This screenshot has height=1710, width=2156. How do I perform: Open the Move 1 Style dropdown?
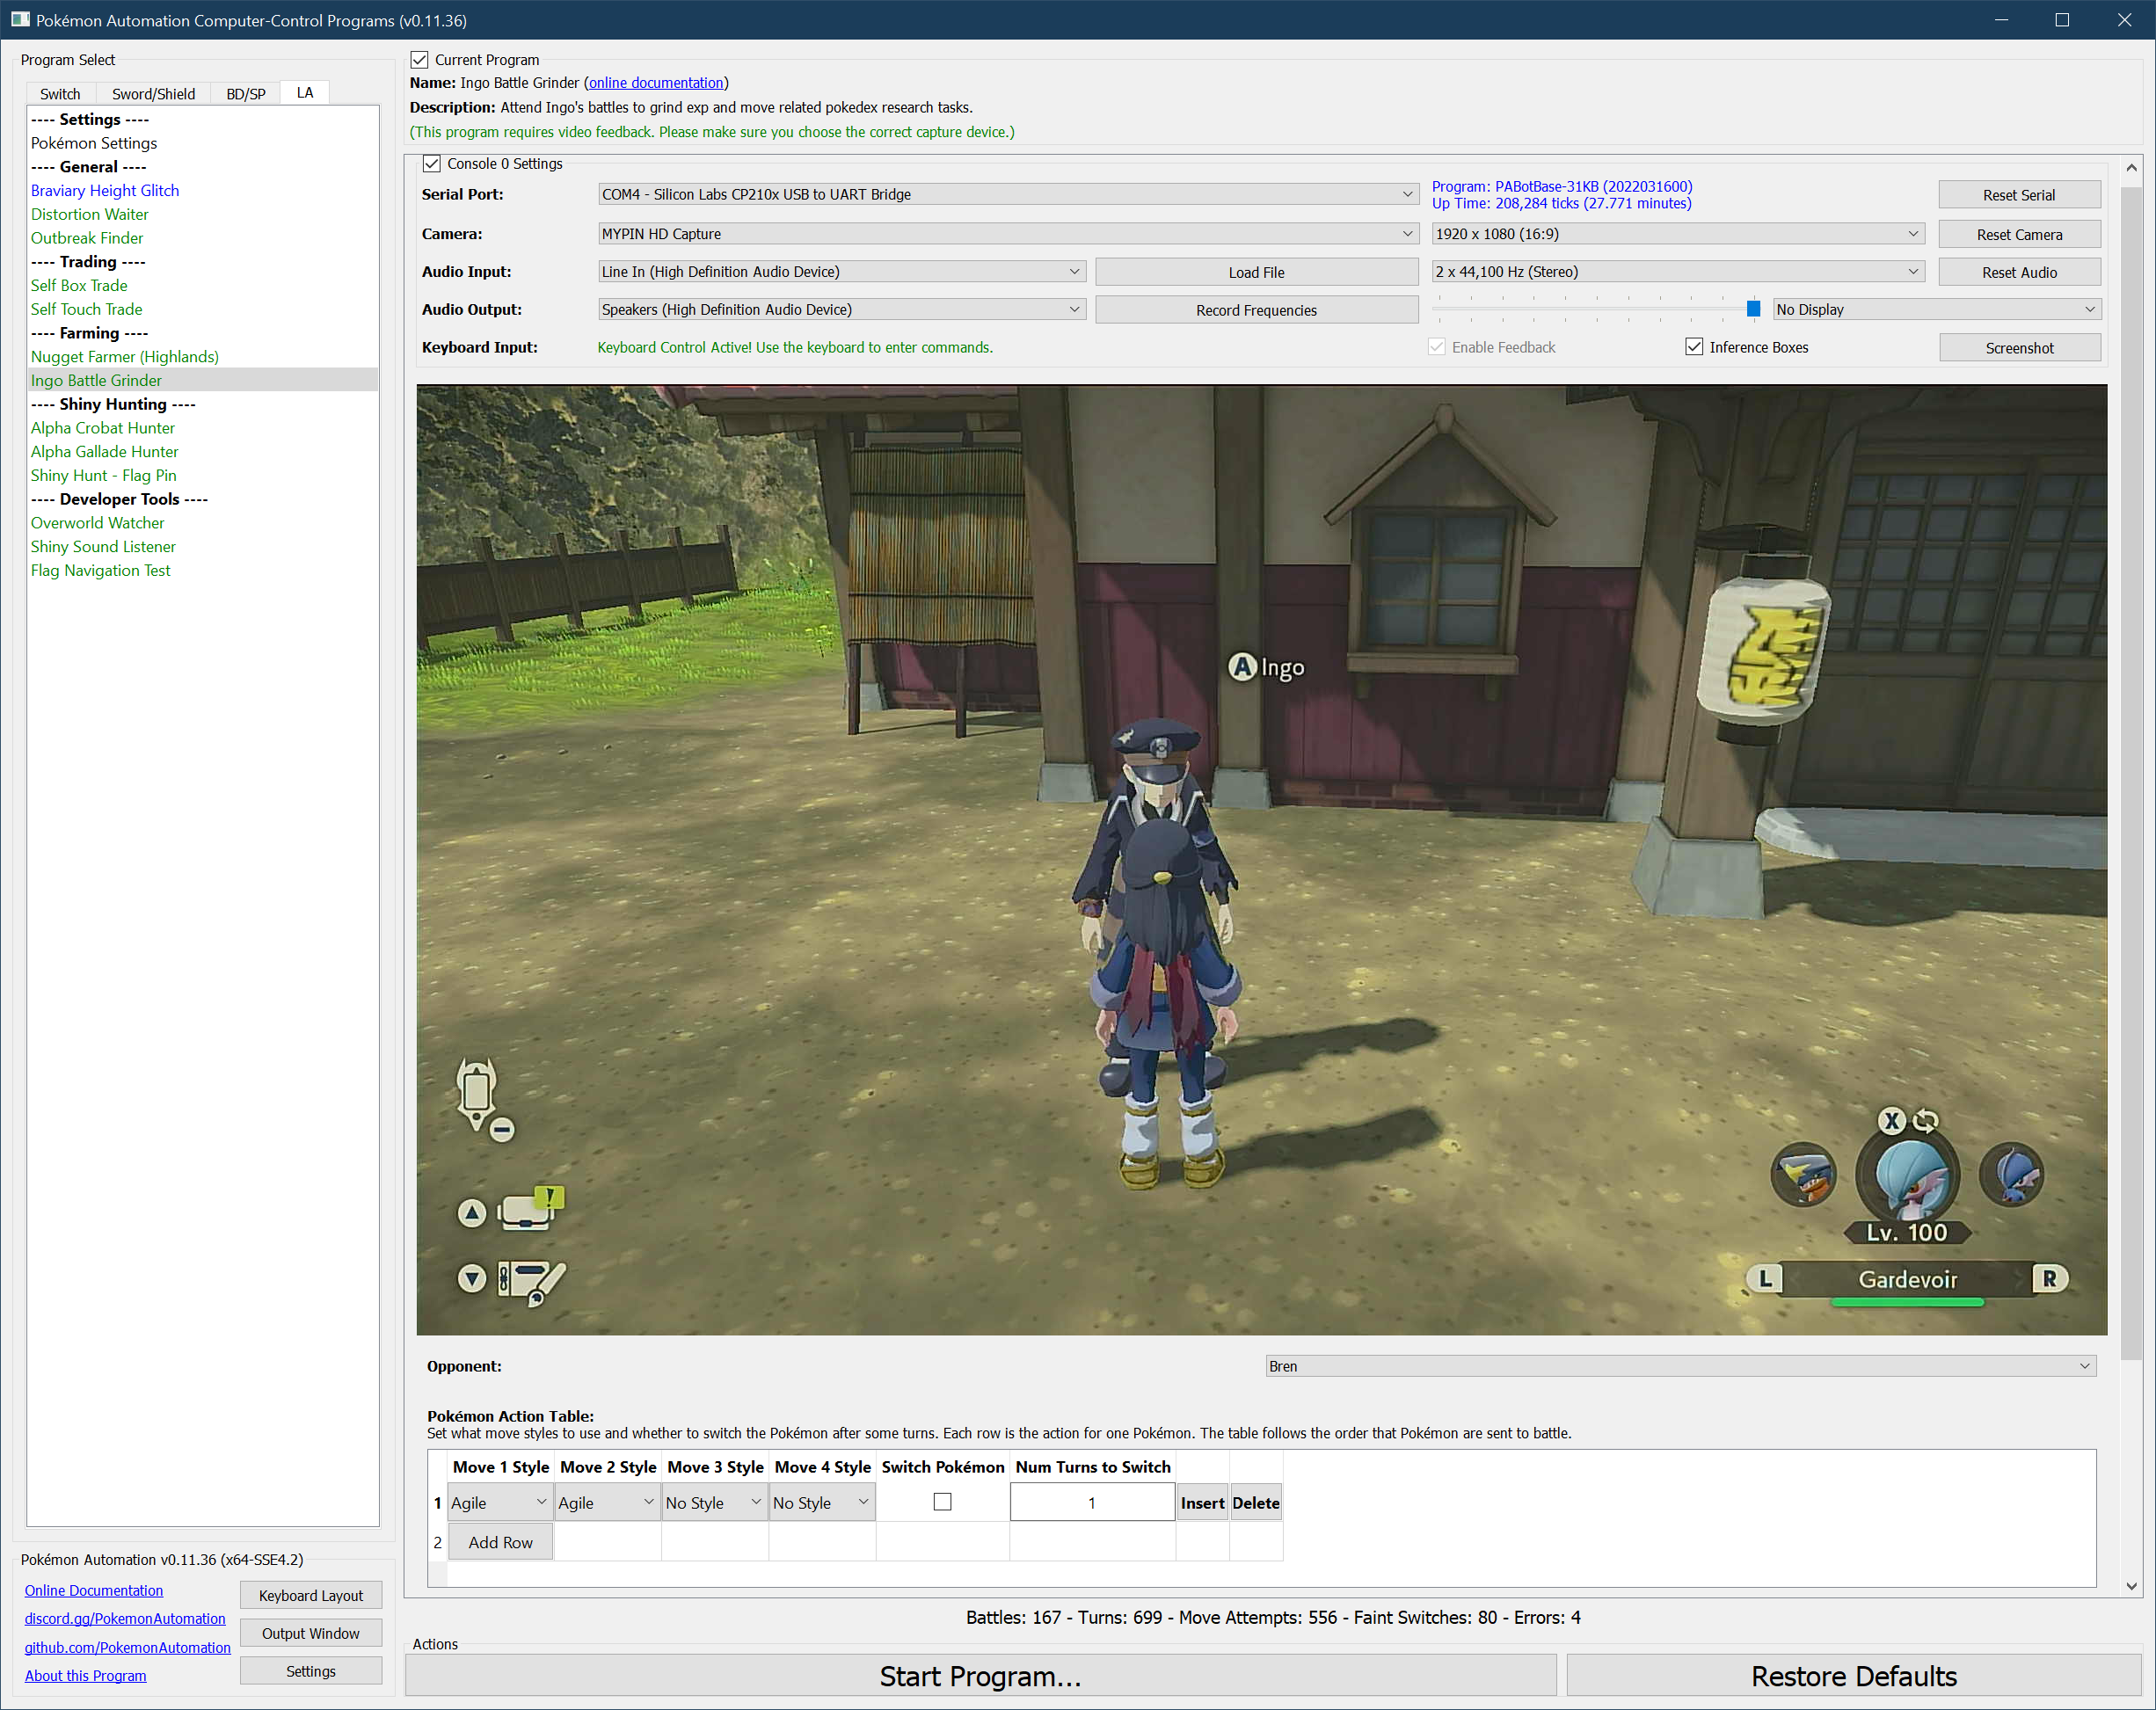(499, 1502)
